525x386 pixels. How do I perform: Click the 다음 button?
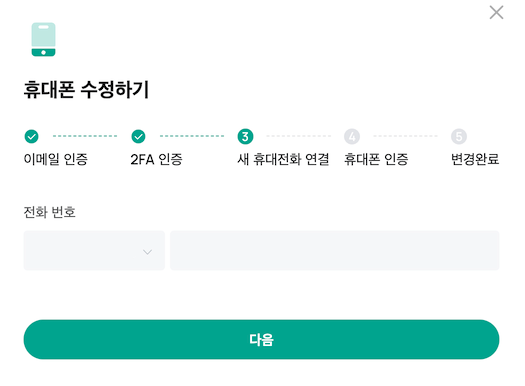click(261, 339)
